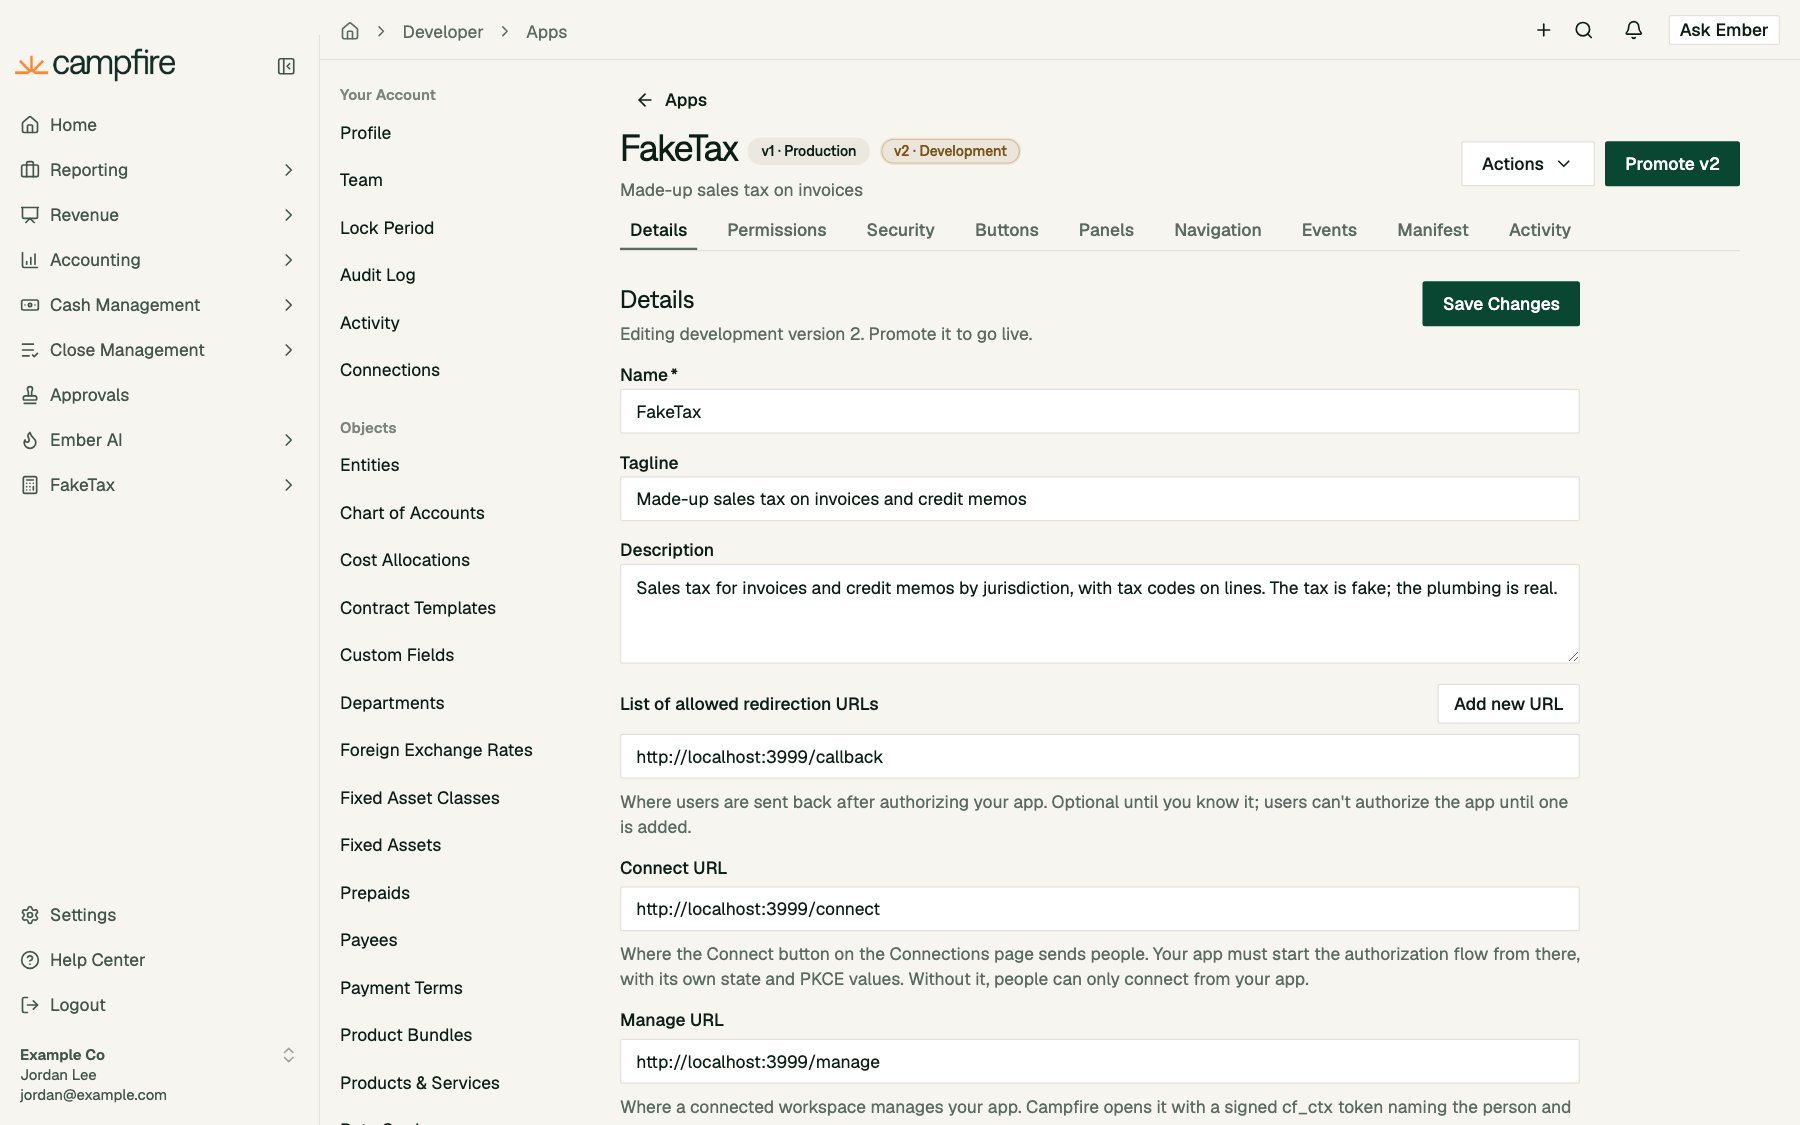This screenshot has height=1125, width=1800.
Task: Open Foreign Exchange Rates
Action: [x=436, y=750]
